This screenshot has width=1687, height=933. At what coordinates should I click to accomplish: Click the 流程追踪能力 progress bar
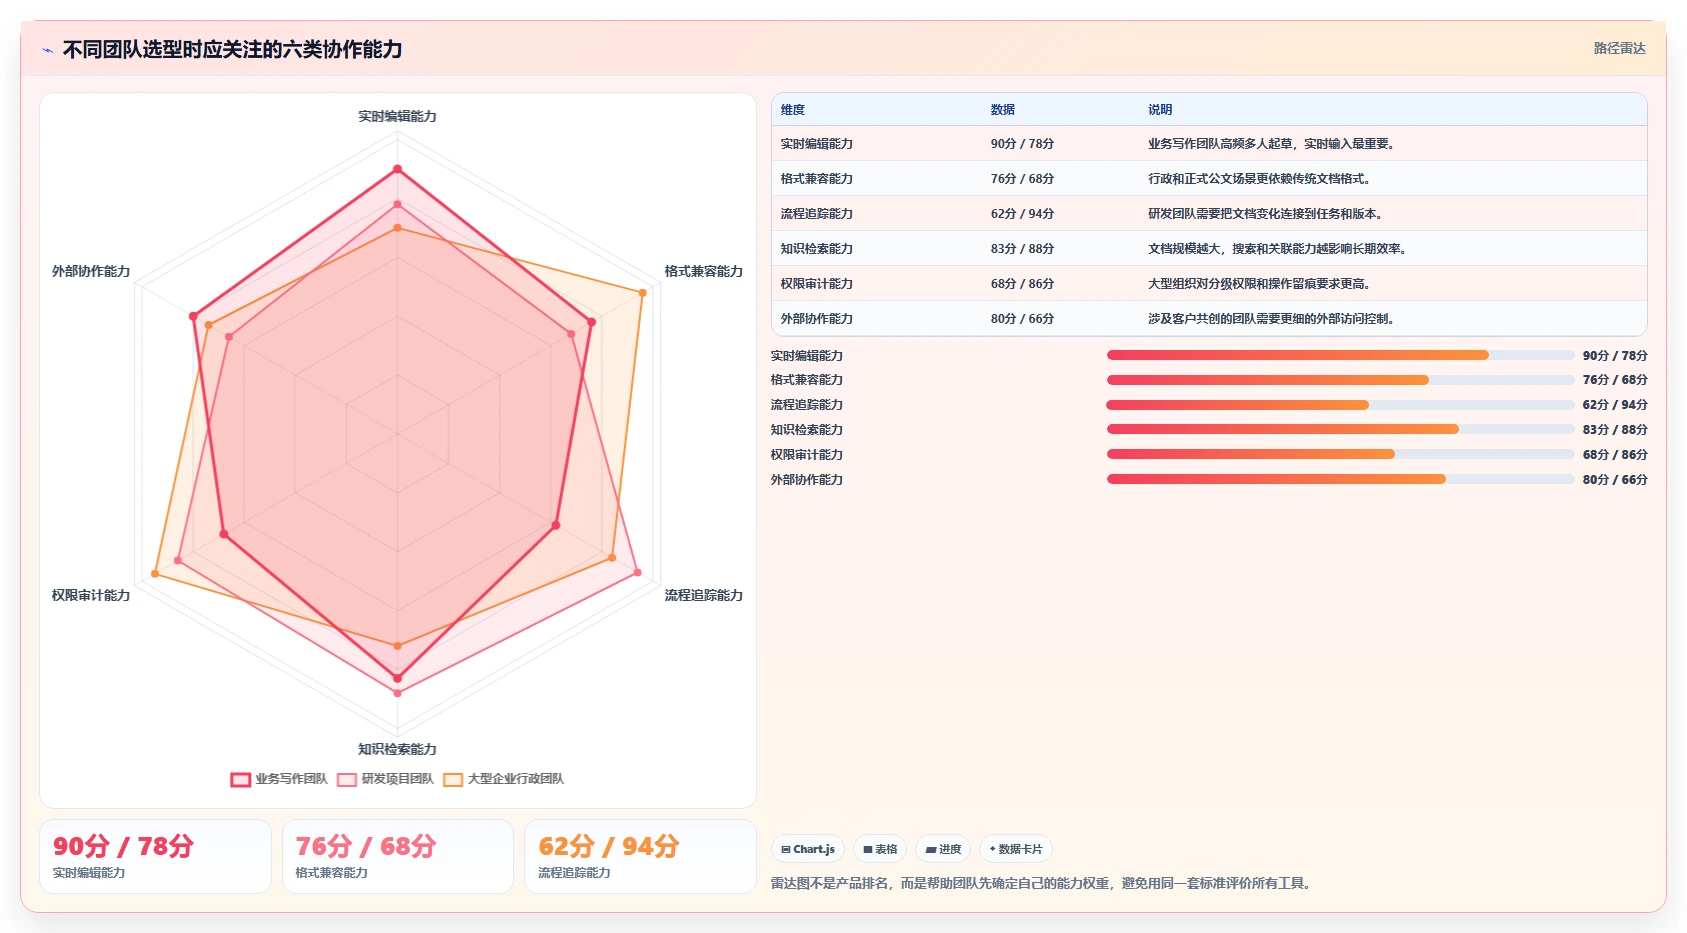[1340, 405]
